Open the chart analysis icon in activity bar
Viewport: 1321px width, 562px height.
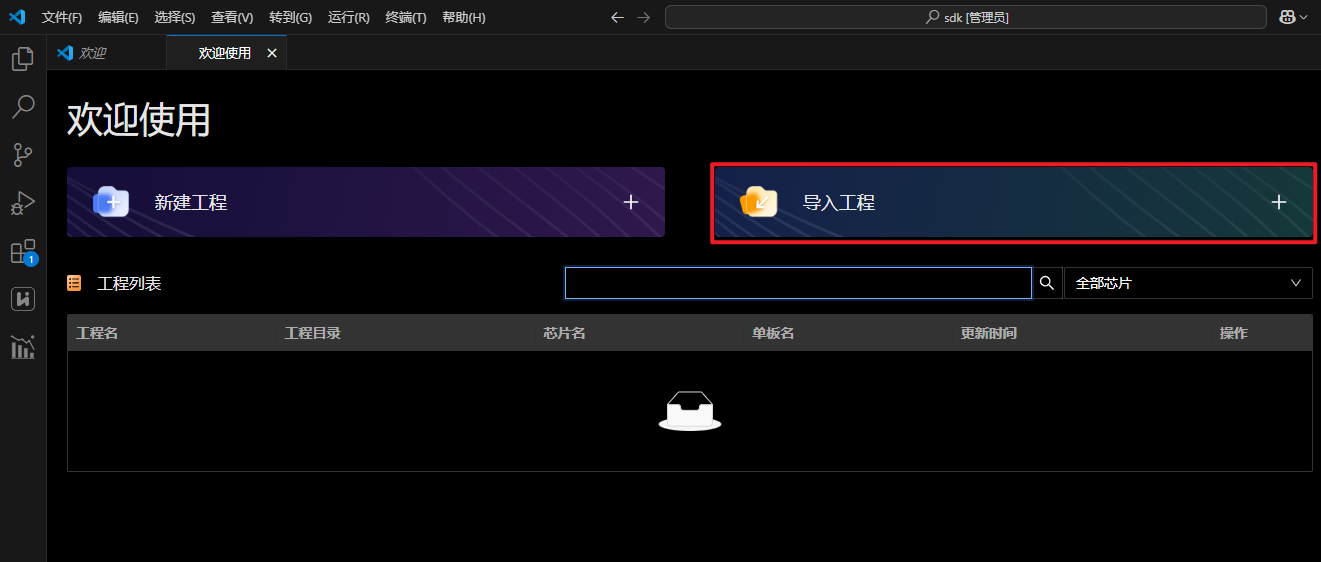[x=22, y=347]
